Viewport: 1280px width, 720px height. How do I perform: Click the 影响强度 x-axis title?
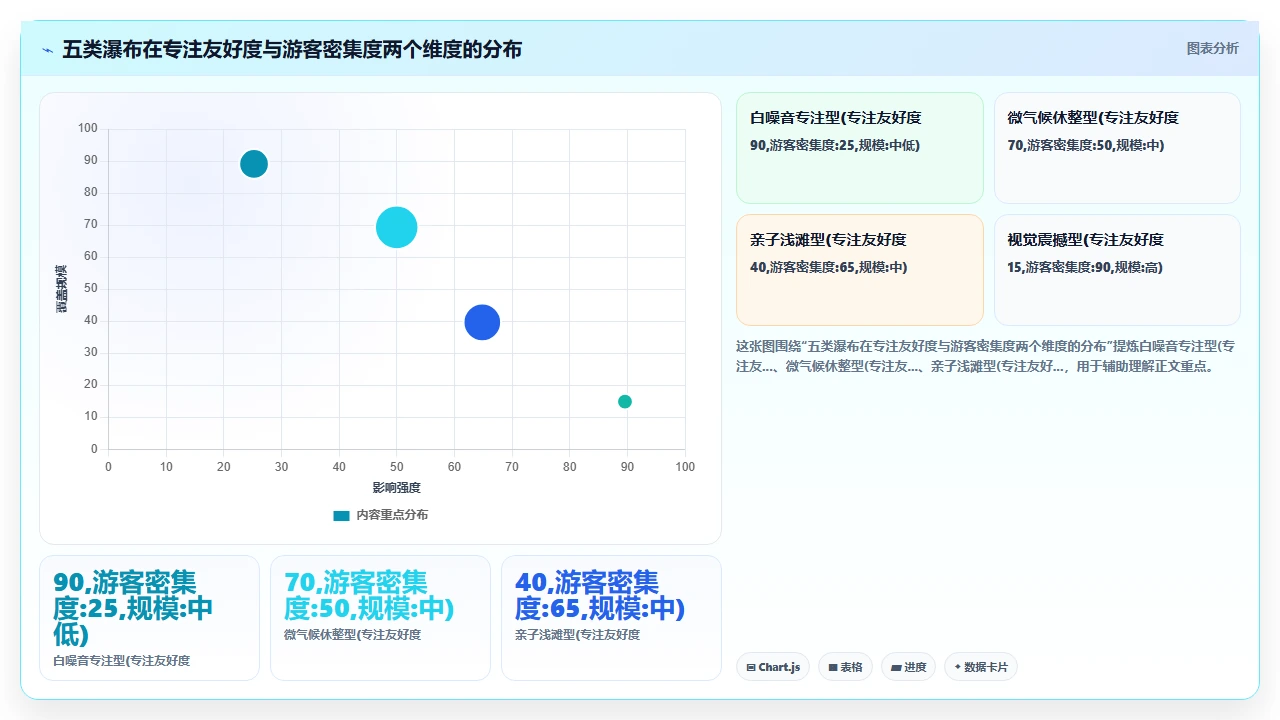[397, 488]
